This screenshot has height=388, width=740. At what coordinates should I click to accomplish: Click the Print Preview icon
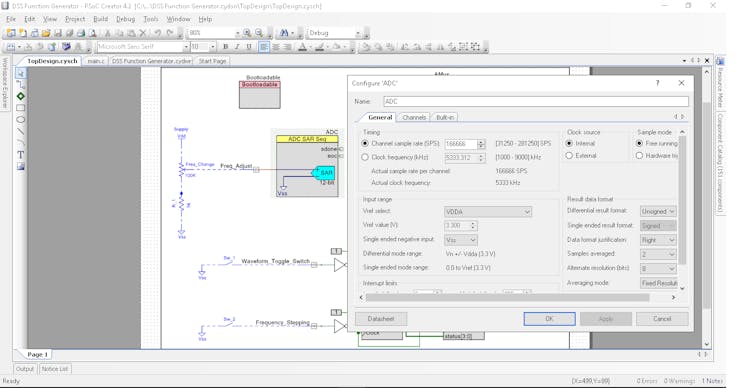click(x=92, y=33)
